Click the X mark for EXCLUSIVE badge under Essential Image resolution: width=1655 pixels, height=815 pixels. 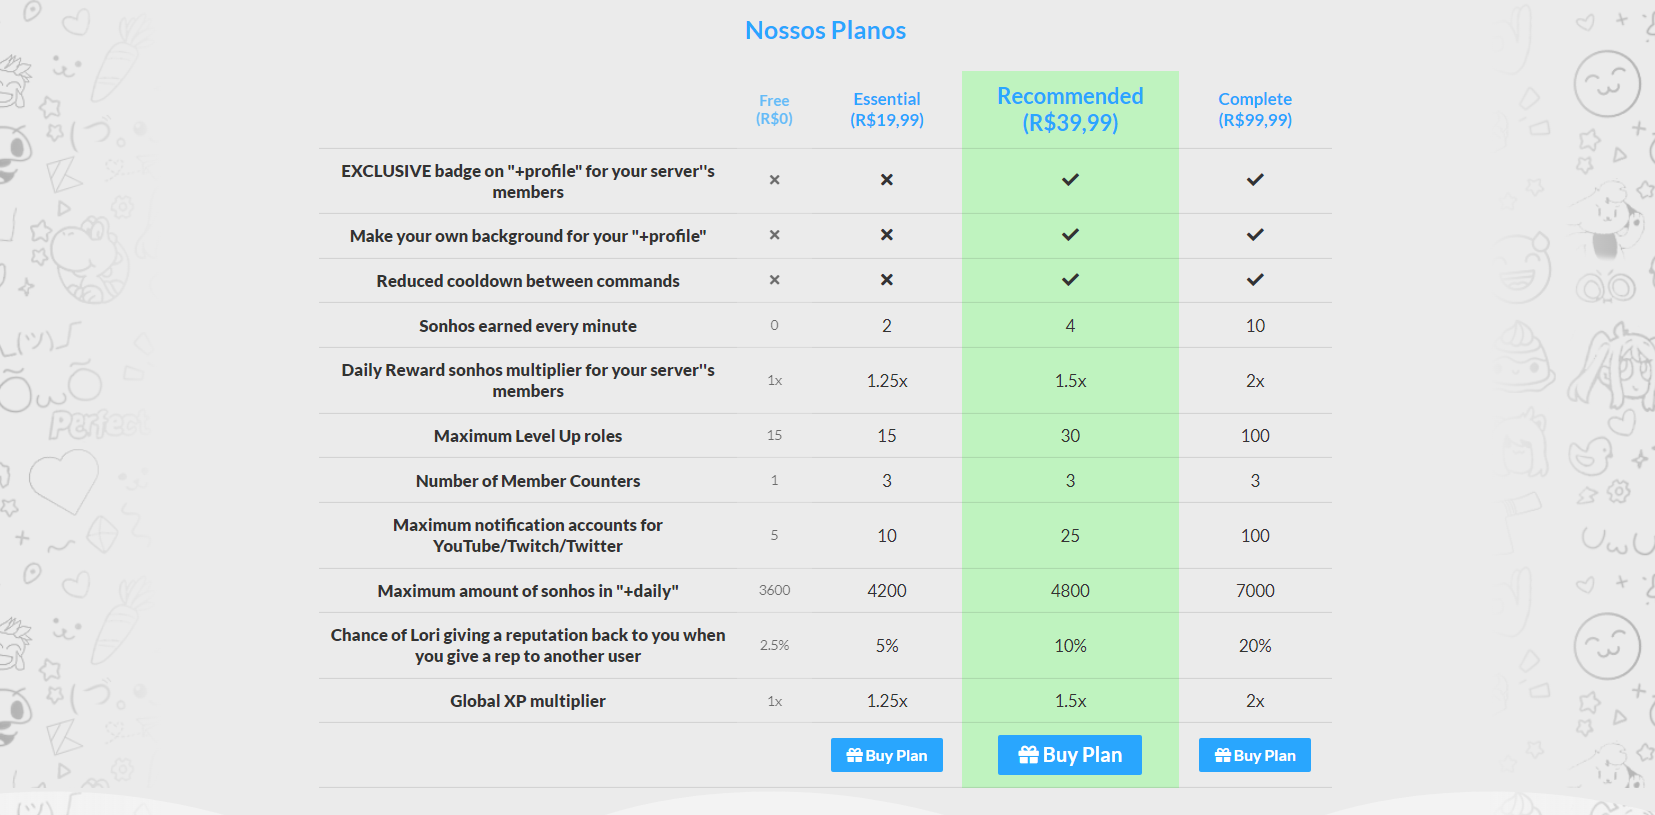click(887, 180)
